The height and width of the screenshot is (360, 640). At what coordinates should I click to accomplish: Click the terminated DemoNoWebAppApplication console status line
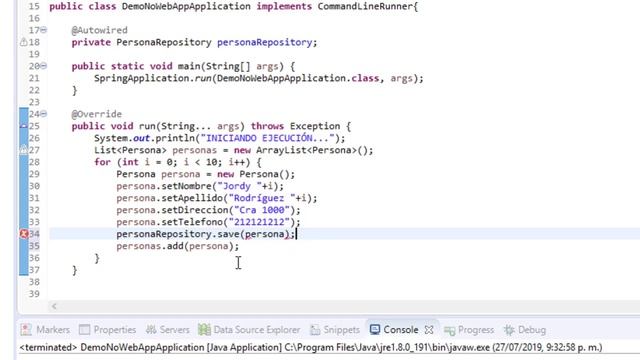tap(311, 348)
